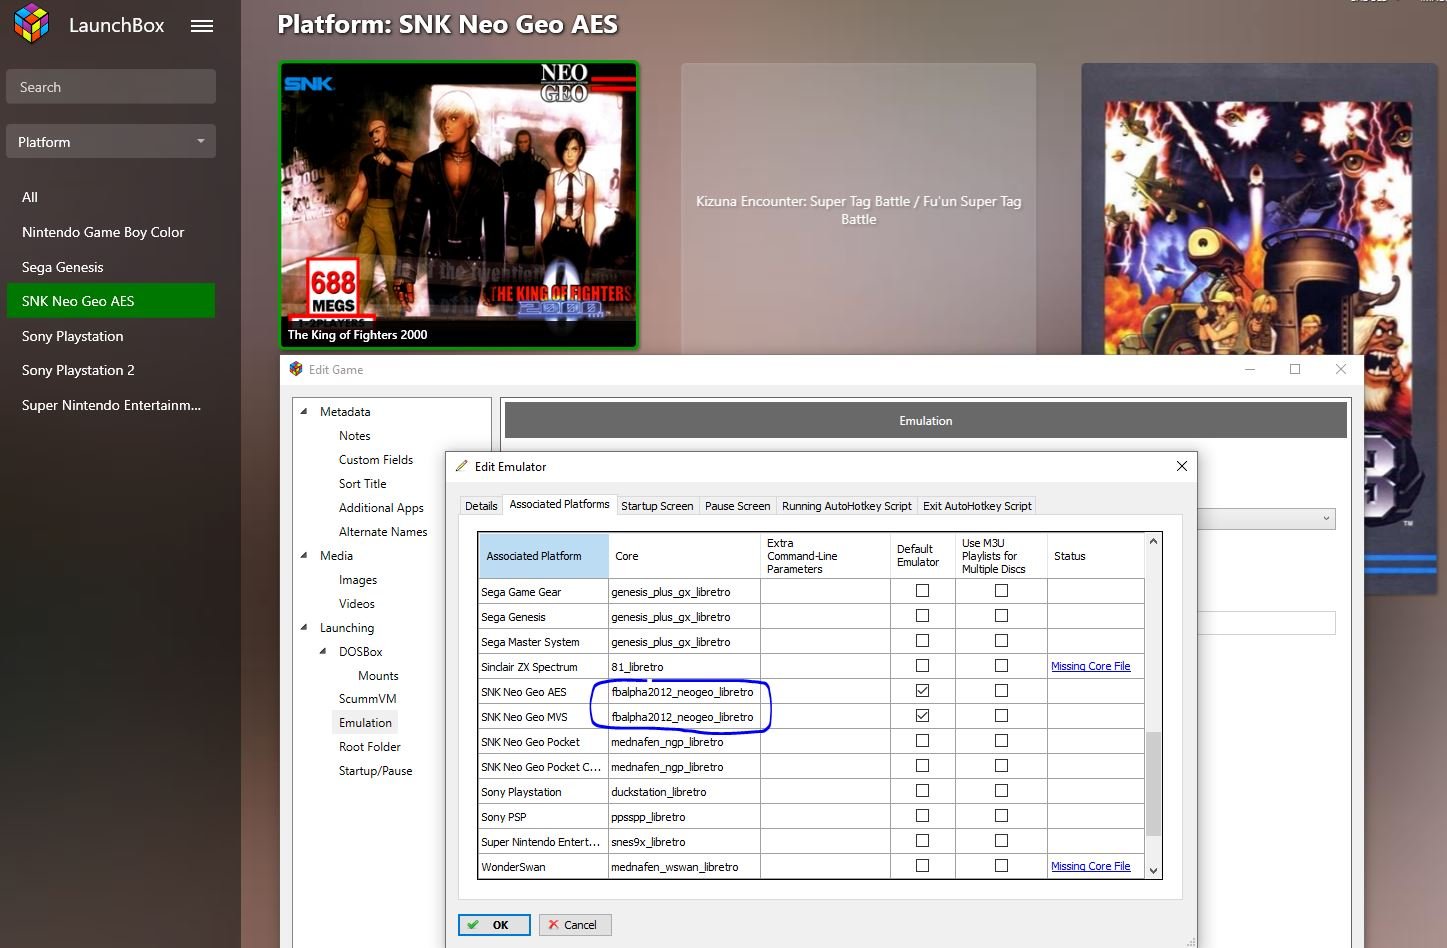
Task: Switch to the Associated Platforms tab
Action: coord(559,504)
